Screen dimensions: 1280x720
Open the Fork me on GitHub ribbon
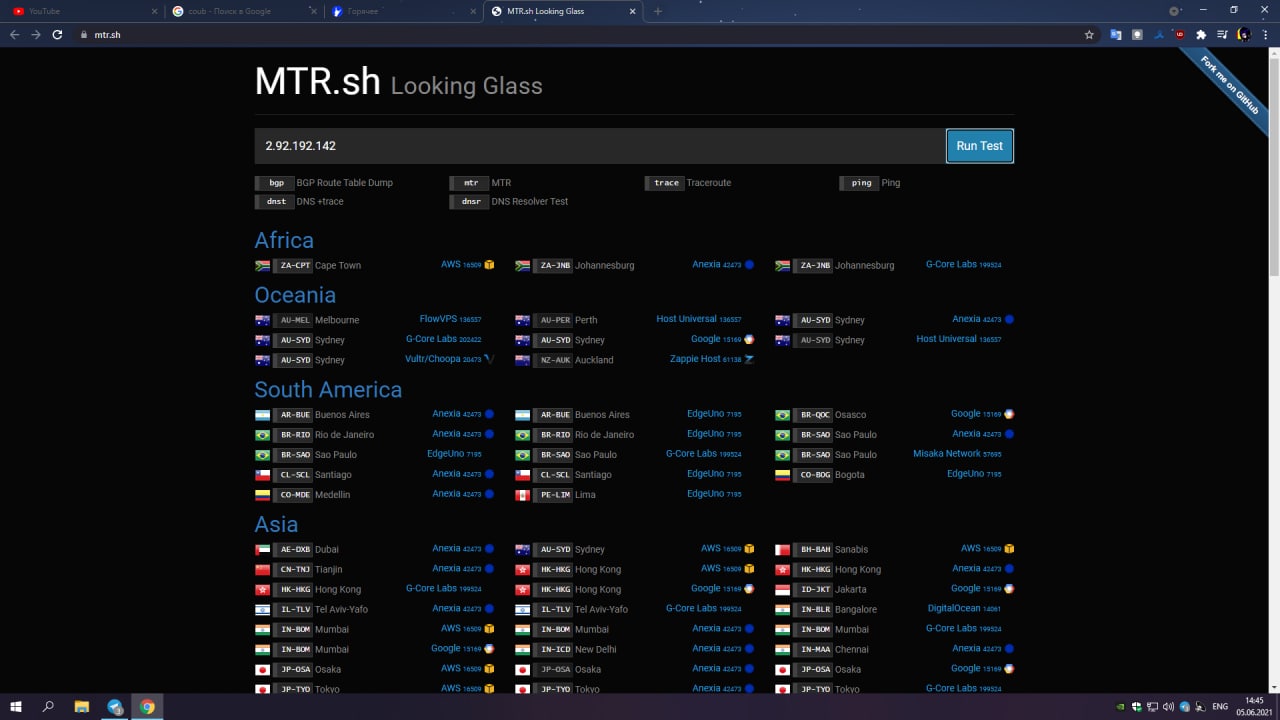coord(1230,85)
